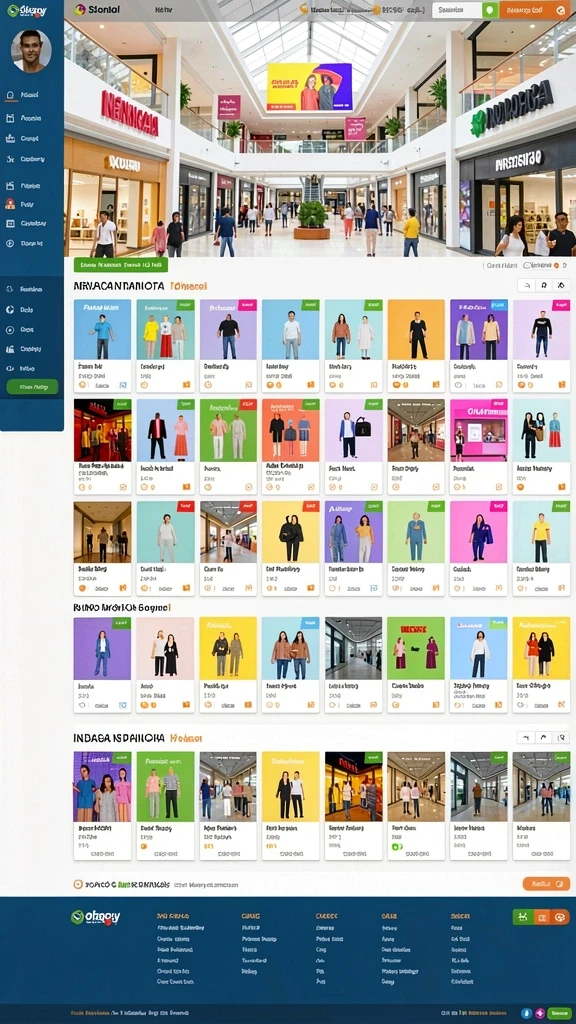The height and width of the screenshot is (1024, 576).
Task: Open the pink kiosk product card
Action: [479, 447]
